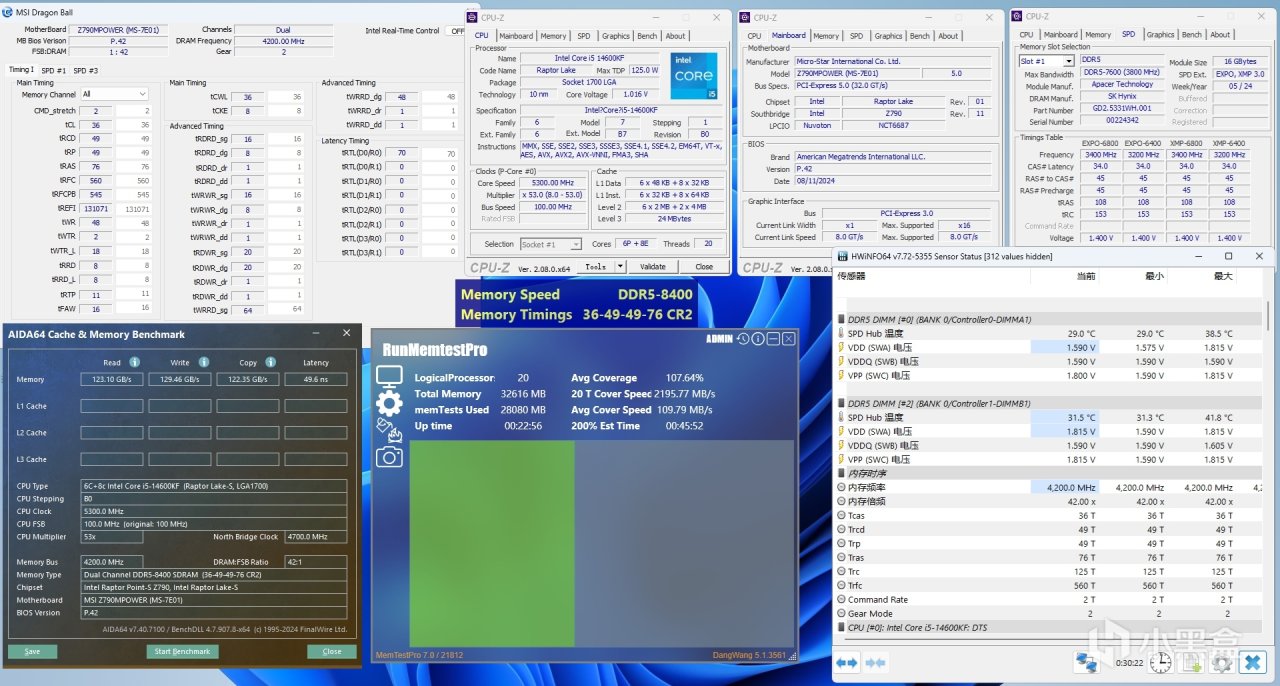The image size is (1280, 686).
Task: Click HWiNFO add log file icon
Action: pyautogui.click(x=1192, y=662)
